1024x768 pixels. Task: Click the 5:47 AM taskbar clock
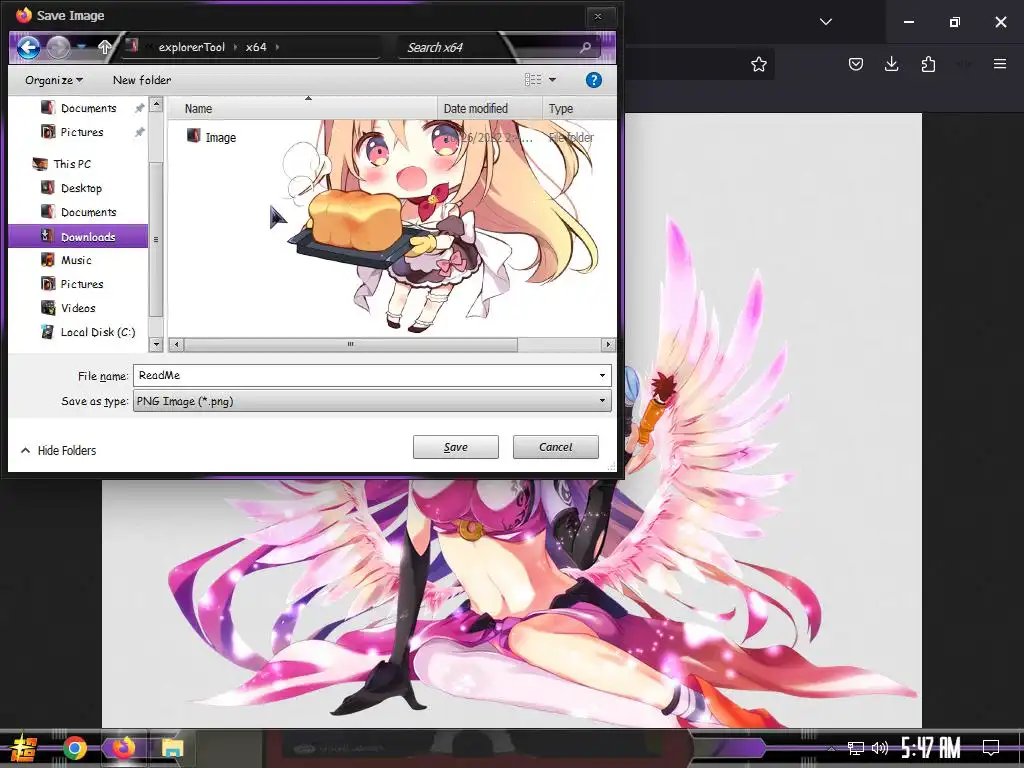tap(931, 748)
